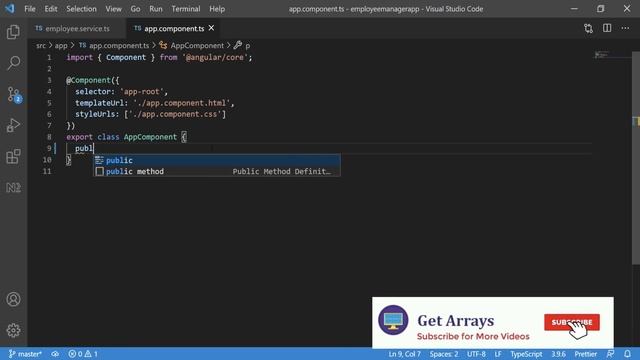Click the p property breadcrumb
Screen dimensions: 640x360
pyautogui.click(x=242, y=45)
